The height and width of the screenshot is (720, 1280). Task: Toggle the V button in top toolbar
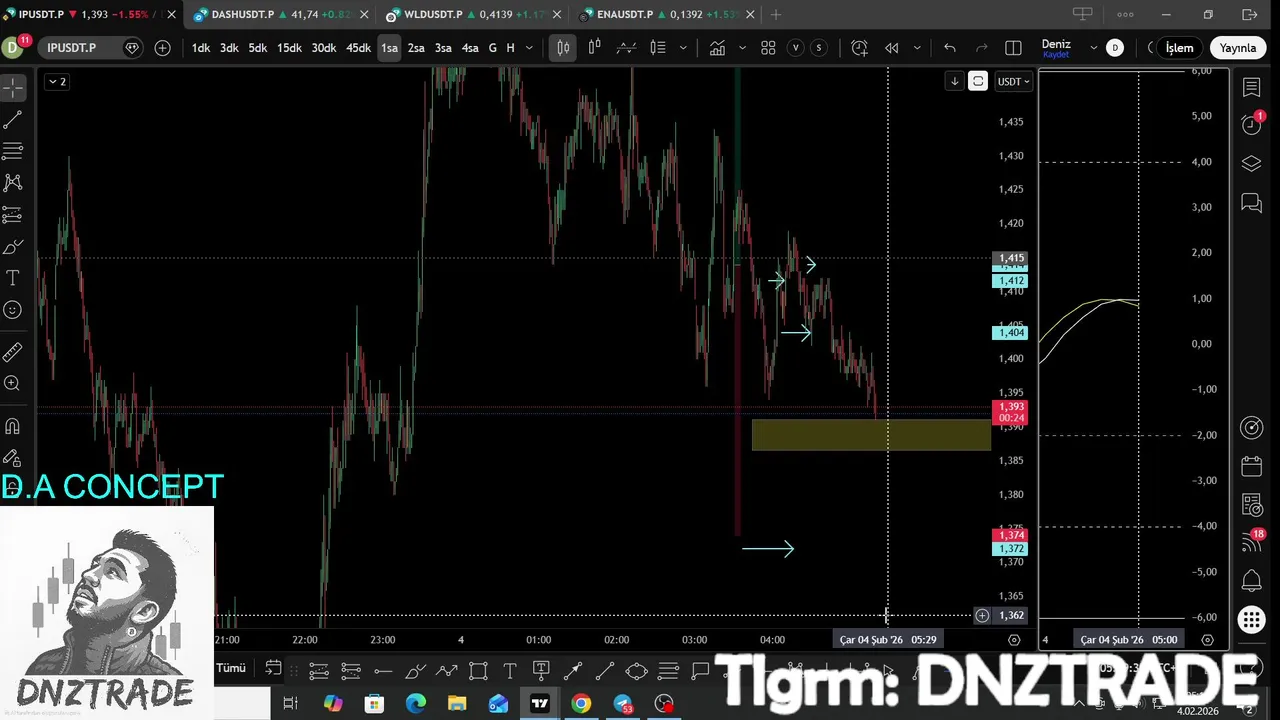(796, 48)
